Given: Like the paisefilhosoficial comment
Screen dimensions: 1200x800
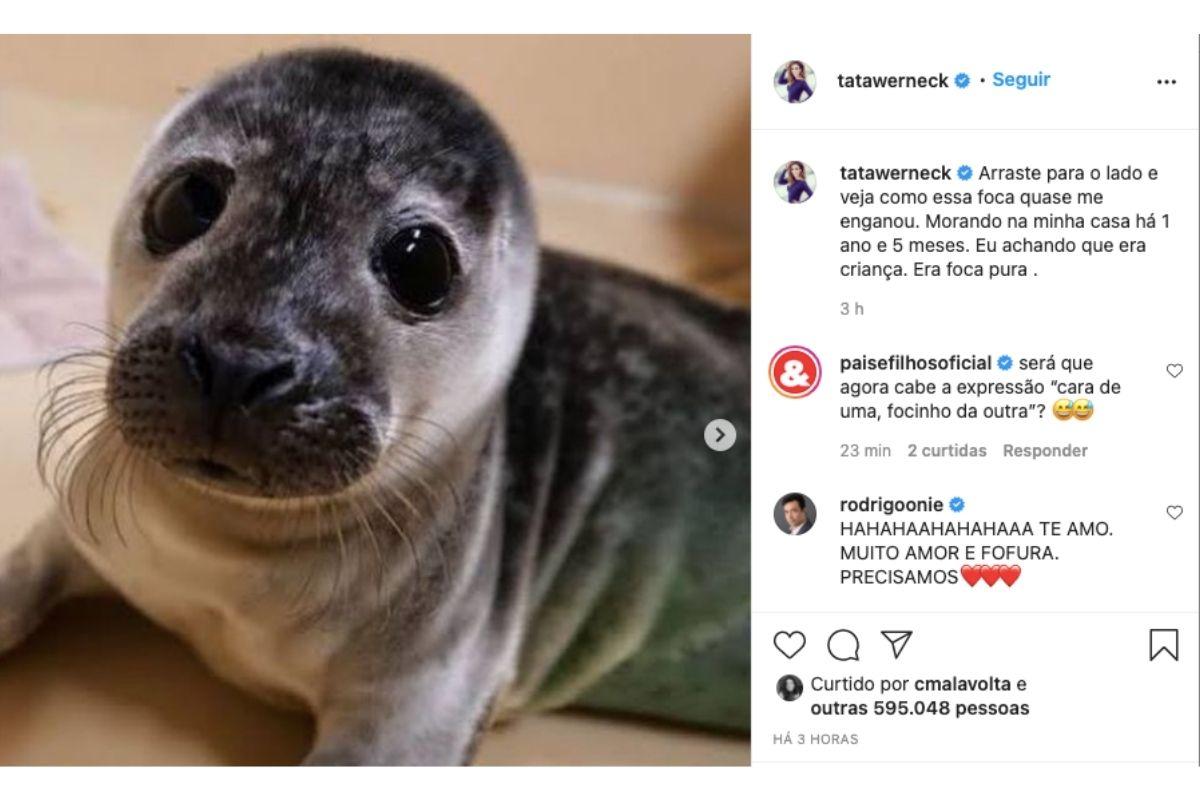Looking at the screenshot, I should coord(1174,371).
